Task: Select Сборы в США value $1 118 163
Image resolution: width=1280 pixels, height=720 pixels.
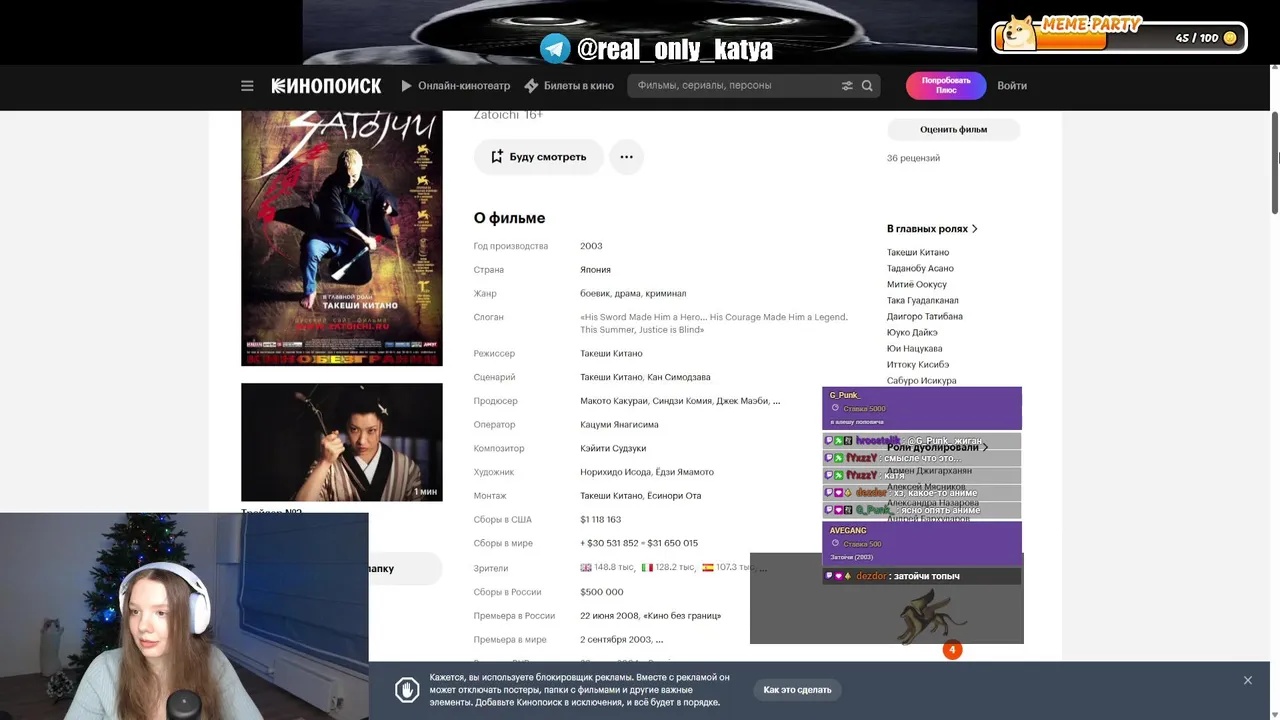Action: [600, 520]
